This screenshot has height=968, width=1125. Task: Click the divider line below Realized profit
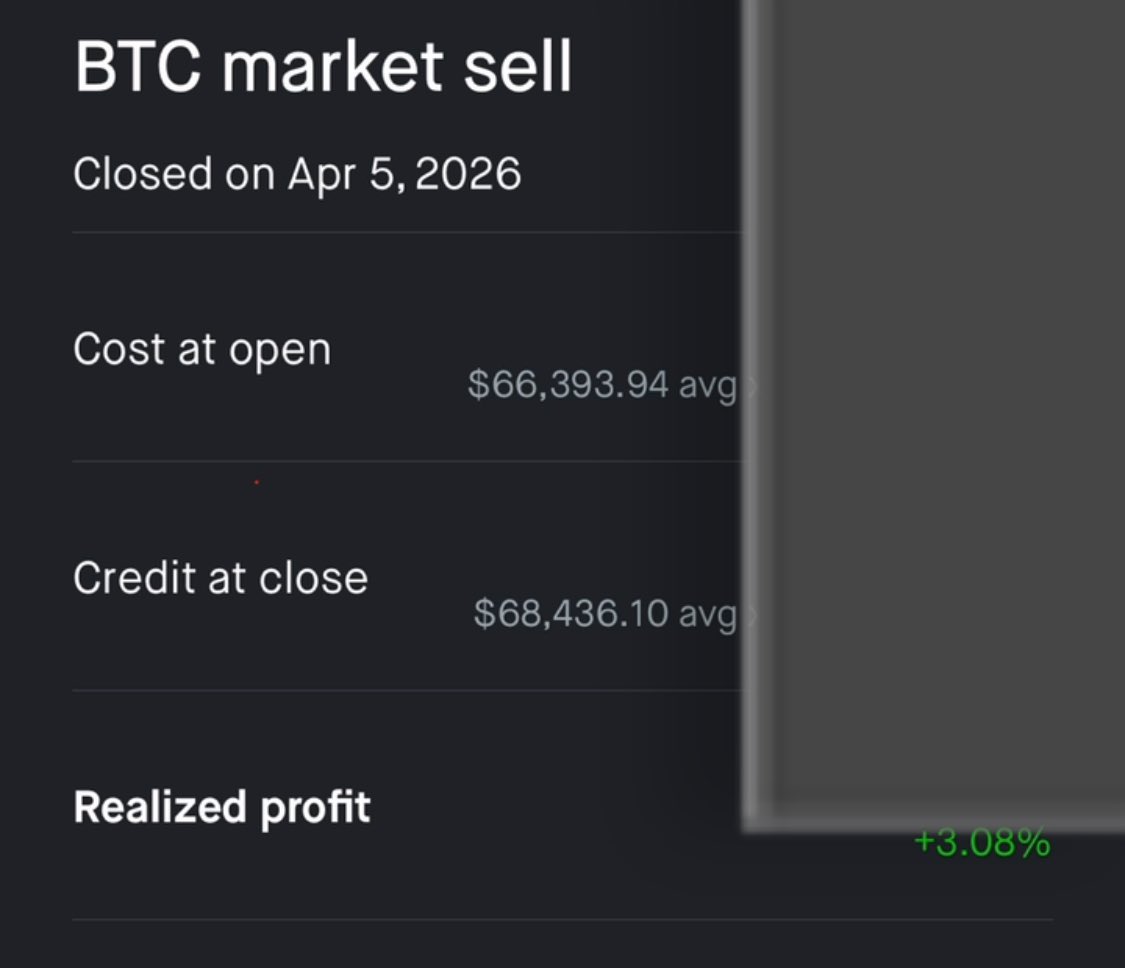[x=560, y=919]
